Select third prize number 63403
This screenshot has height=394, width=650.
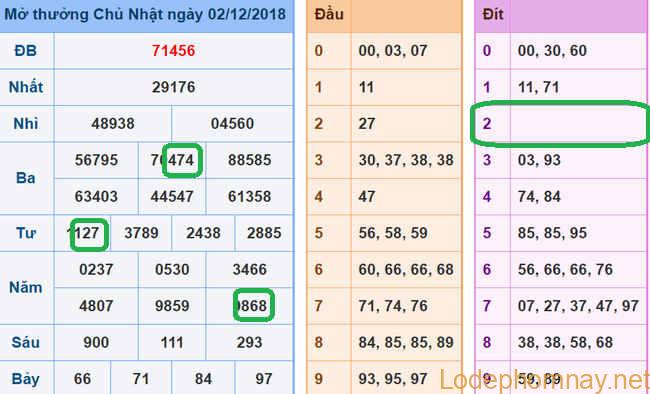point(96,196)
